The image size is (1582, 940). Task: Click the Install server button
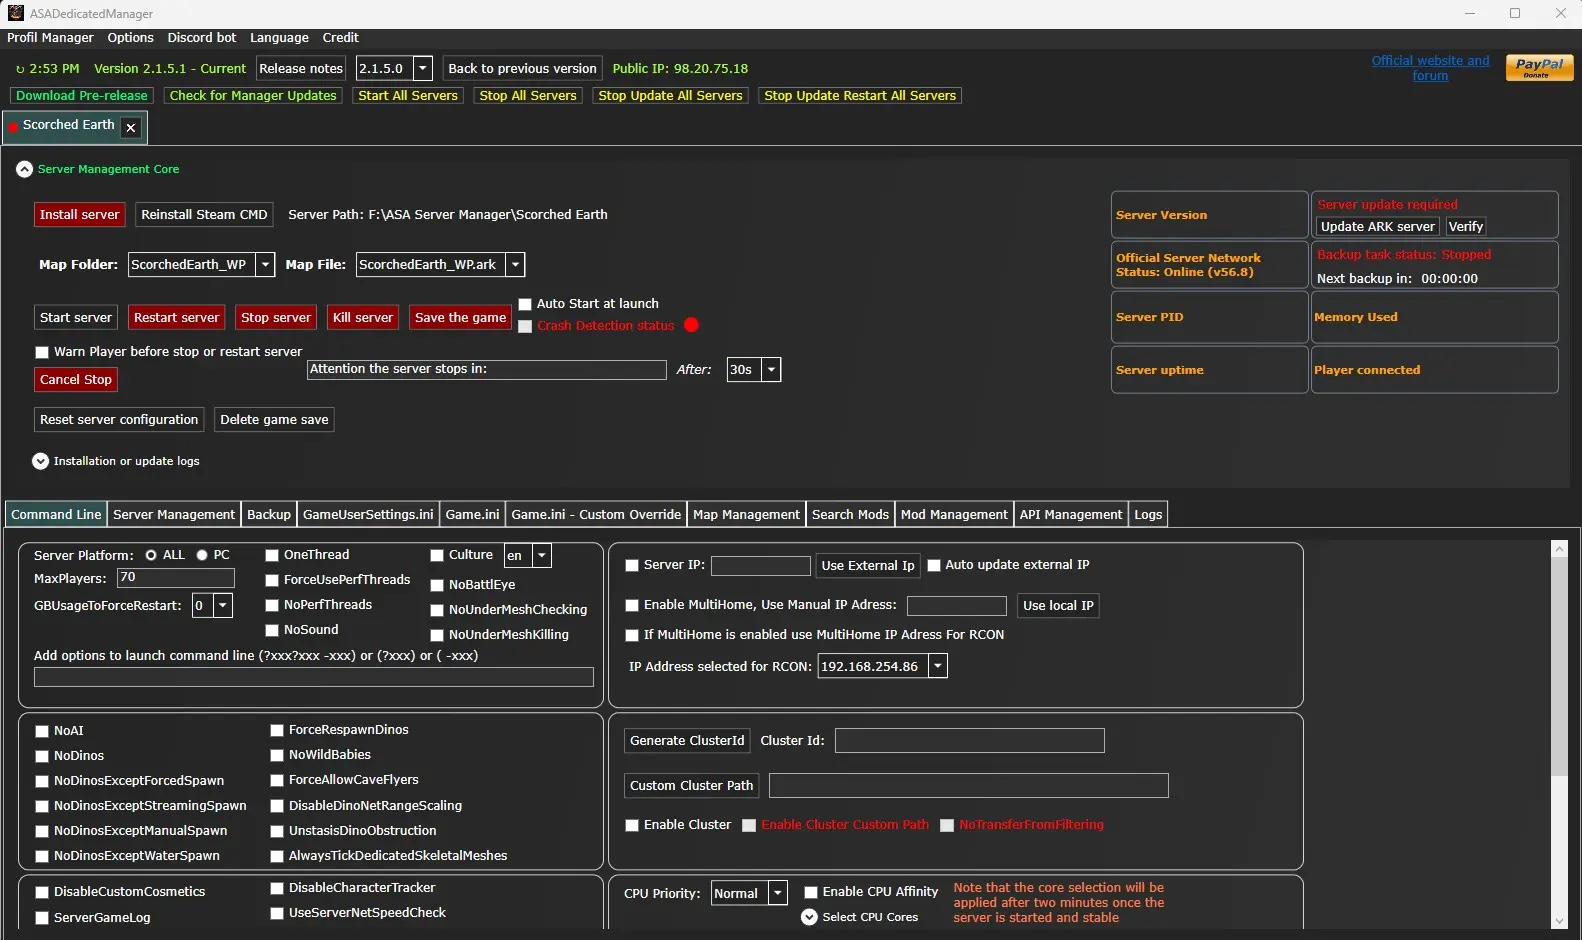79,215
